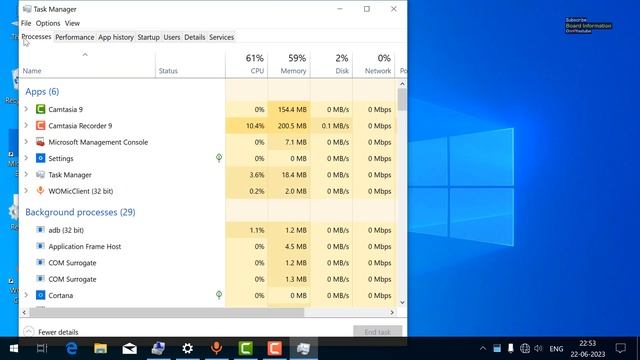Switch to the App history tab
The width and height of the screenshot is (640, 360).
point(116,37)
